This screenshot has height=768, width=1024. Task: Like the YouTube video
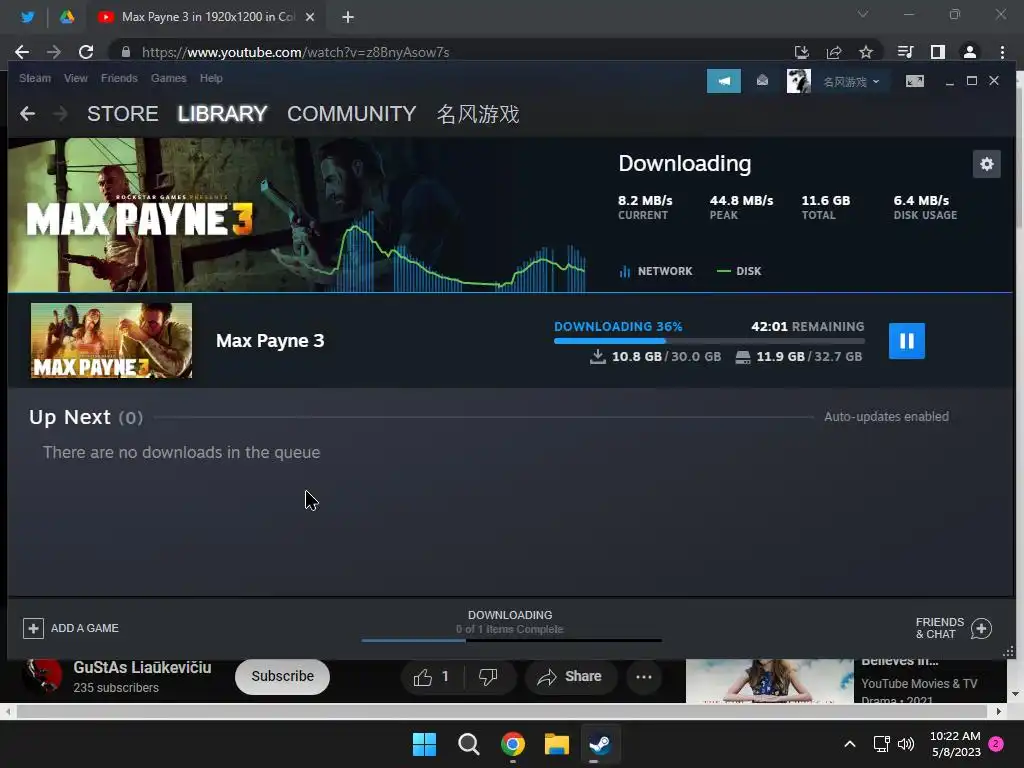[431, 677]
